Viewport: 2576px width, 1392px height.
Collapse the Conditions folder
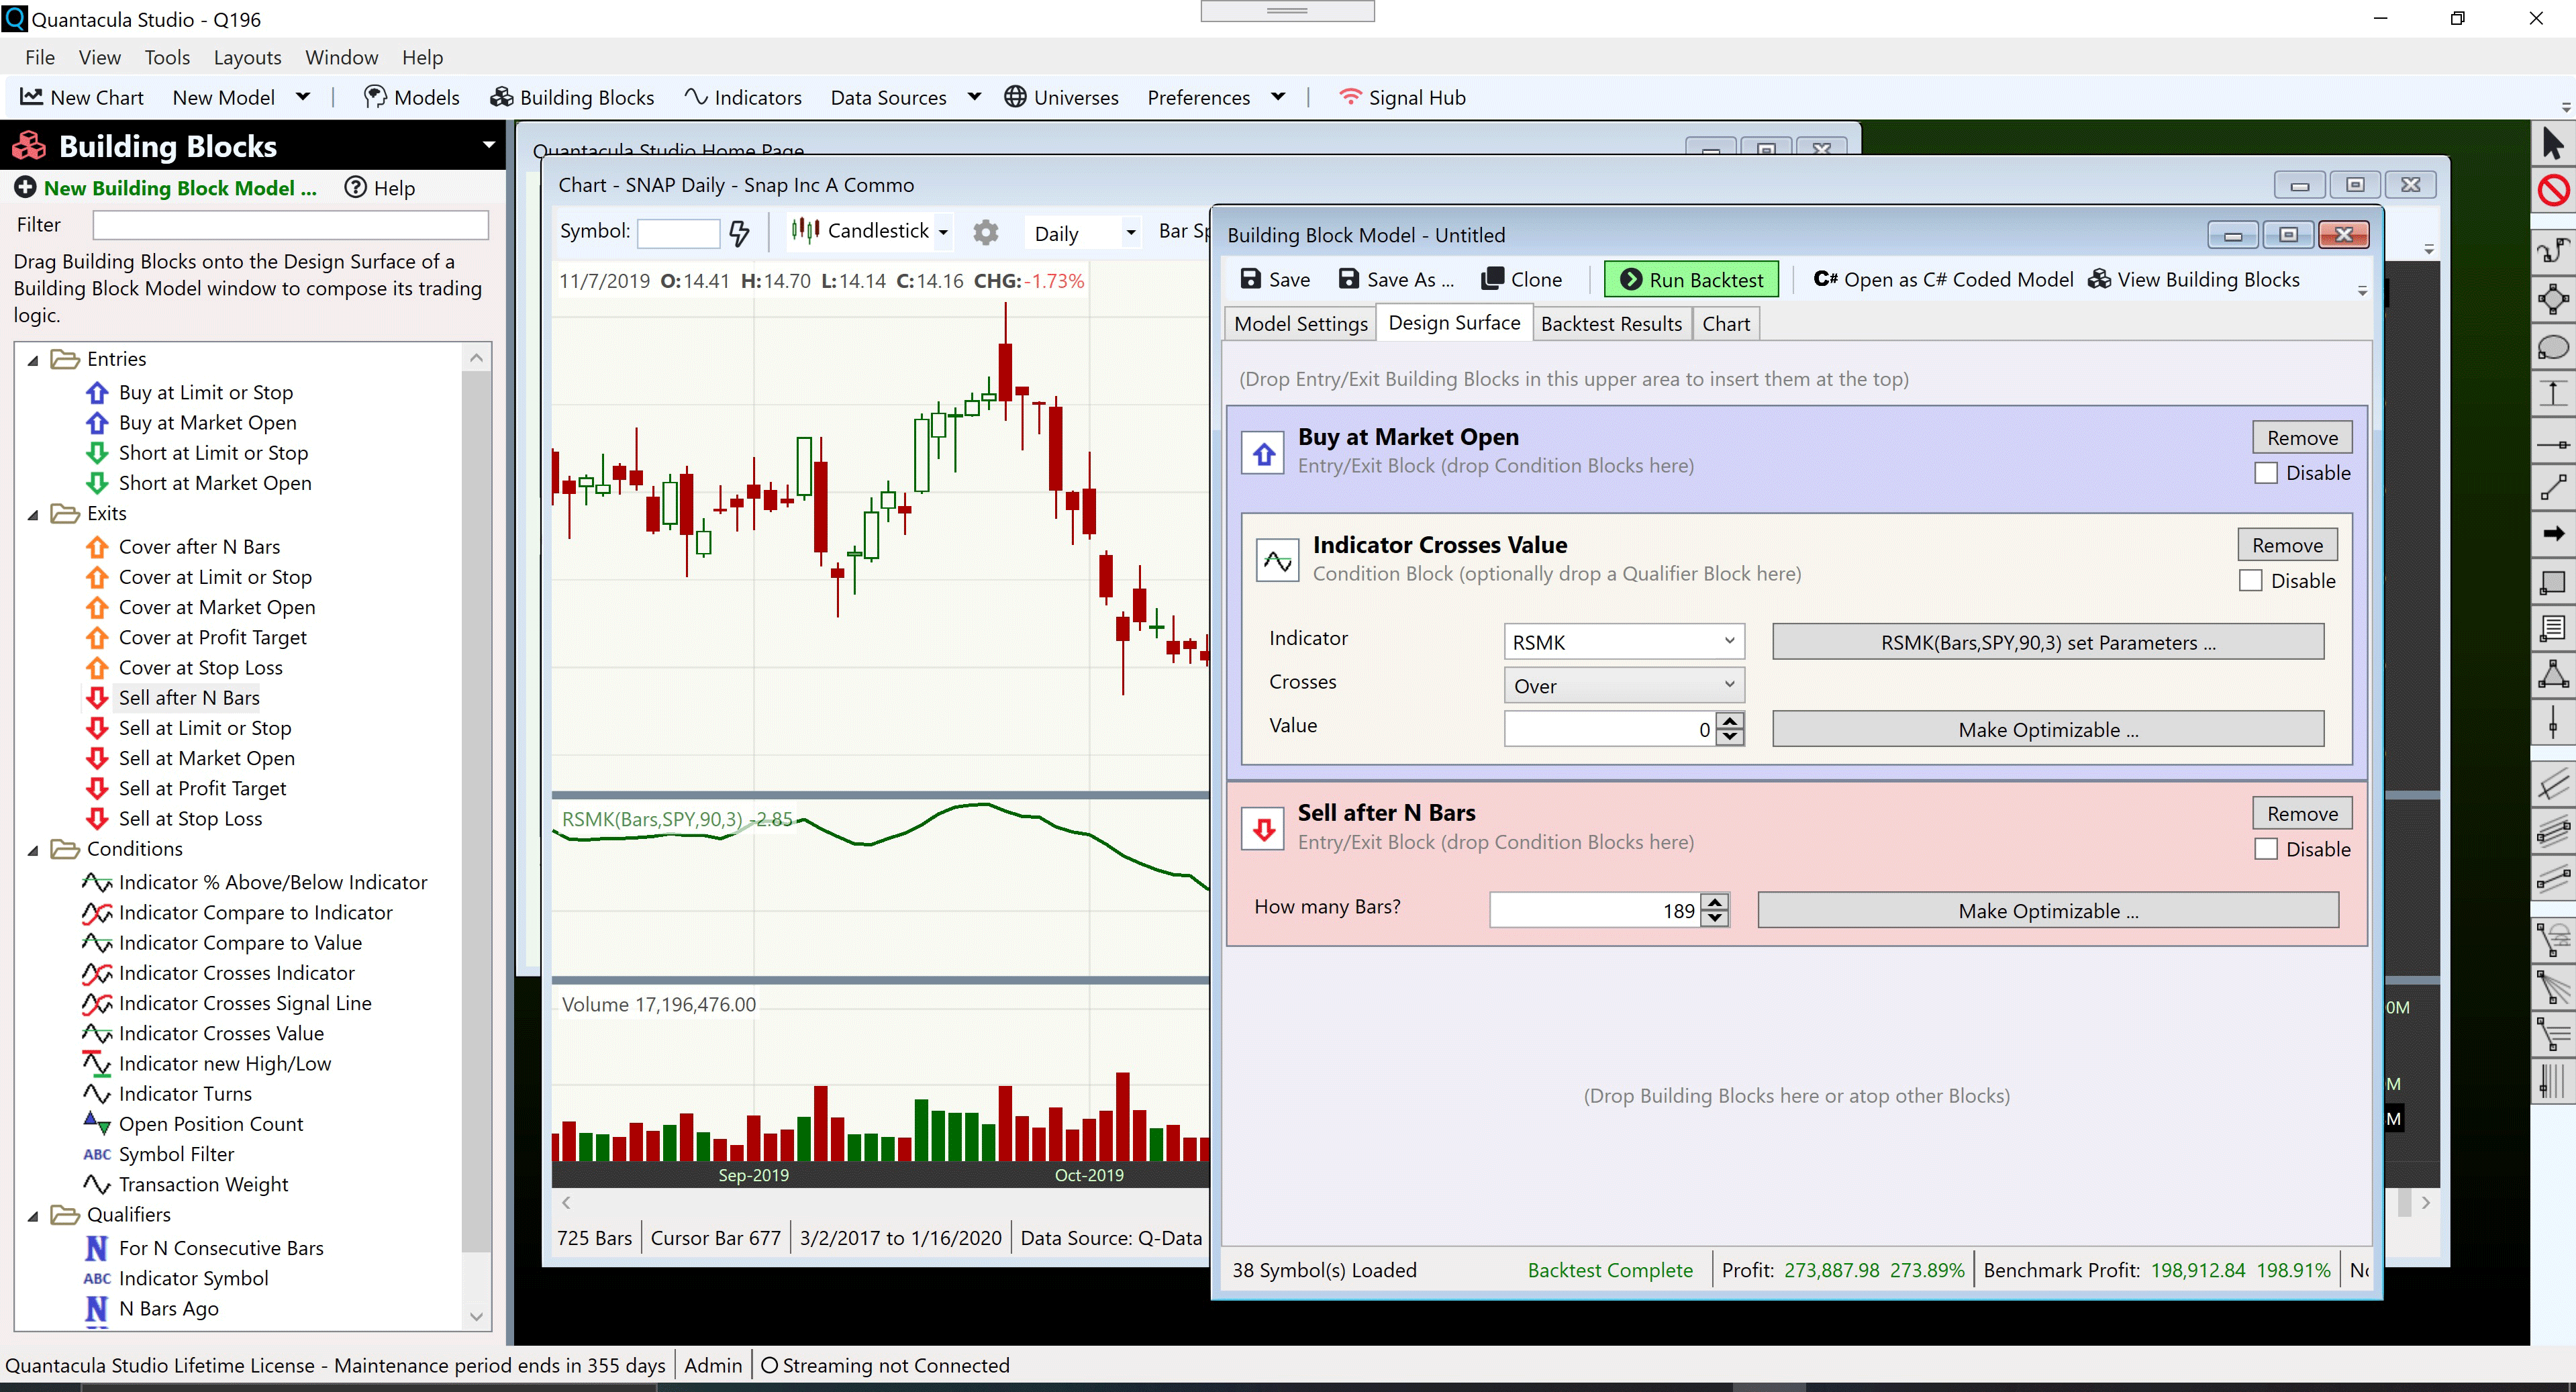point(33,850)
